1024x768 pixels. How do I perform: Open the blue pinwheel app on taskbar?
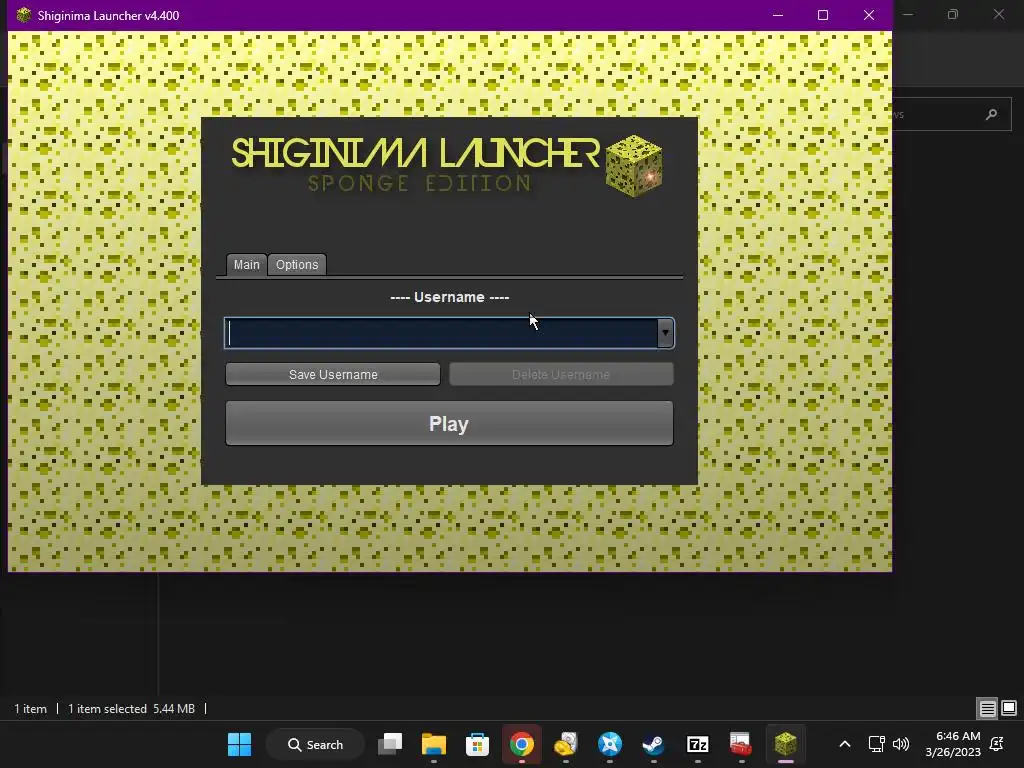pyautogui.click(x=610, y=744)
